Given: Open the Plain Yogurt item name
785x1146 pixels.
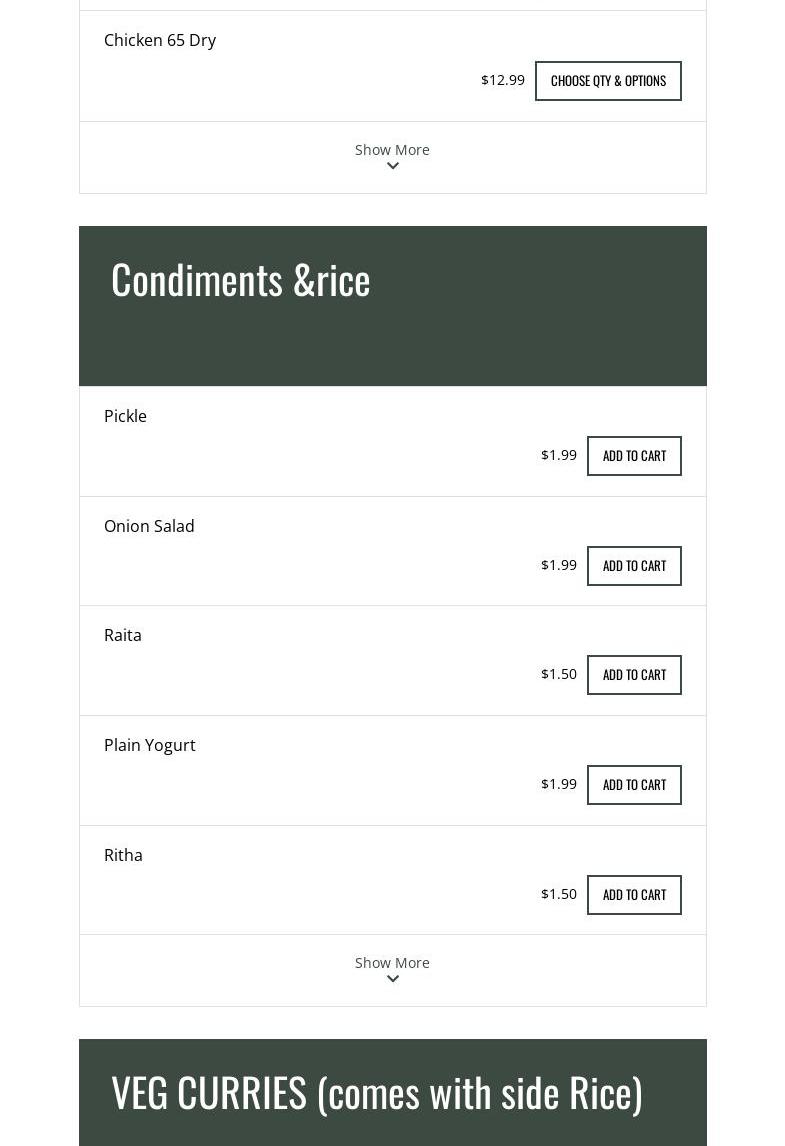Looking at the screenshot, I should click(x=150, y=745).
